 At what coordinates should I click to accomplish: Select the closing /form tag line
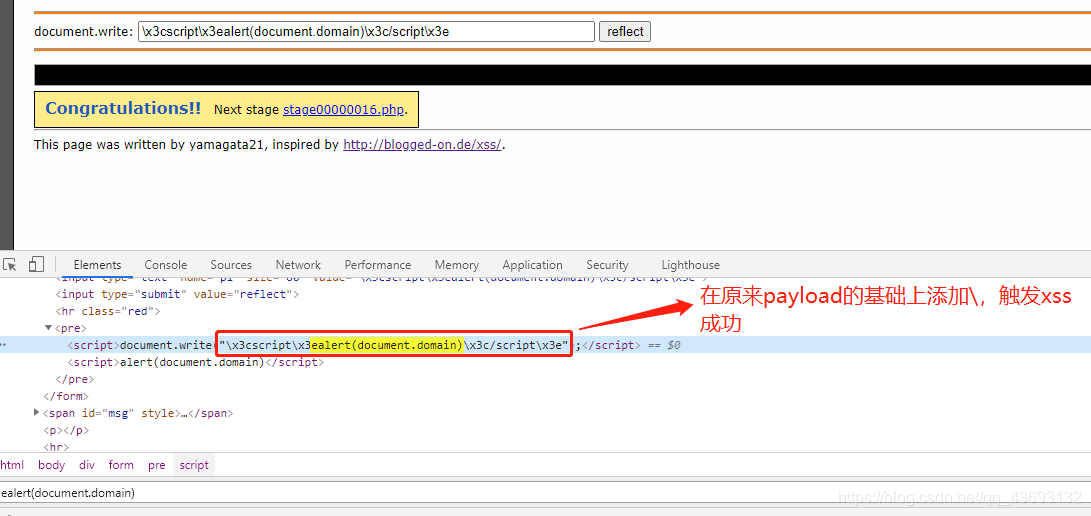pyautogui.click(x=66, y=396)
